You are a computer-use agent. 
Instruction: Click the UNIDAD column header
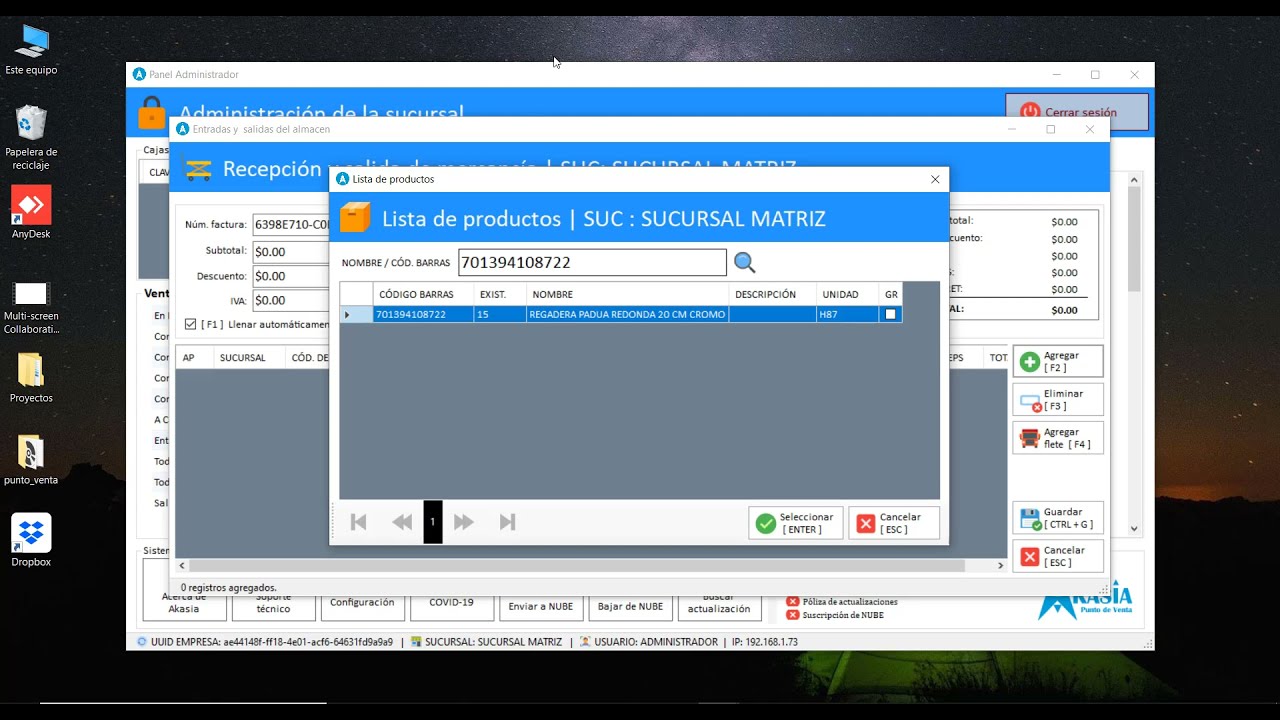[x=848, y=294]
